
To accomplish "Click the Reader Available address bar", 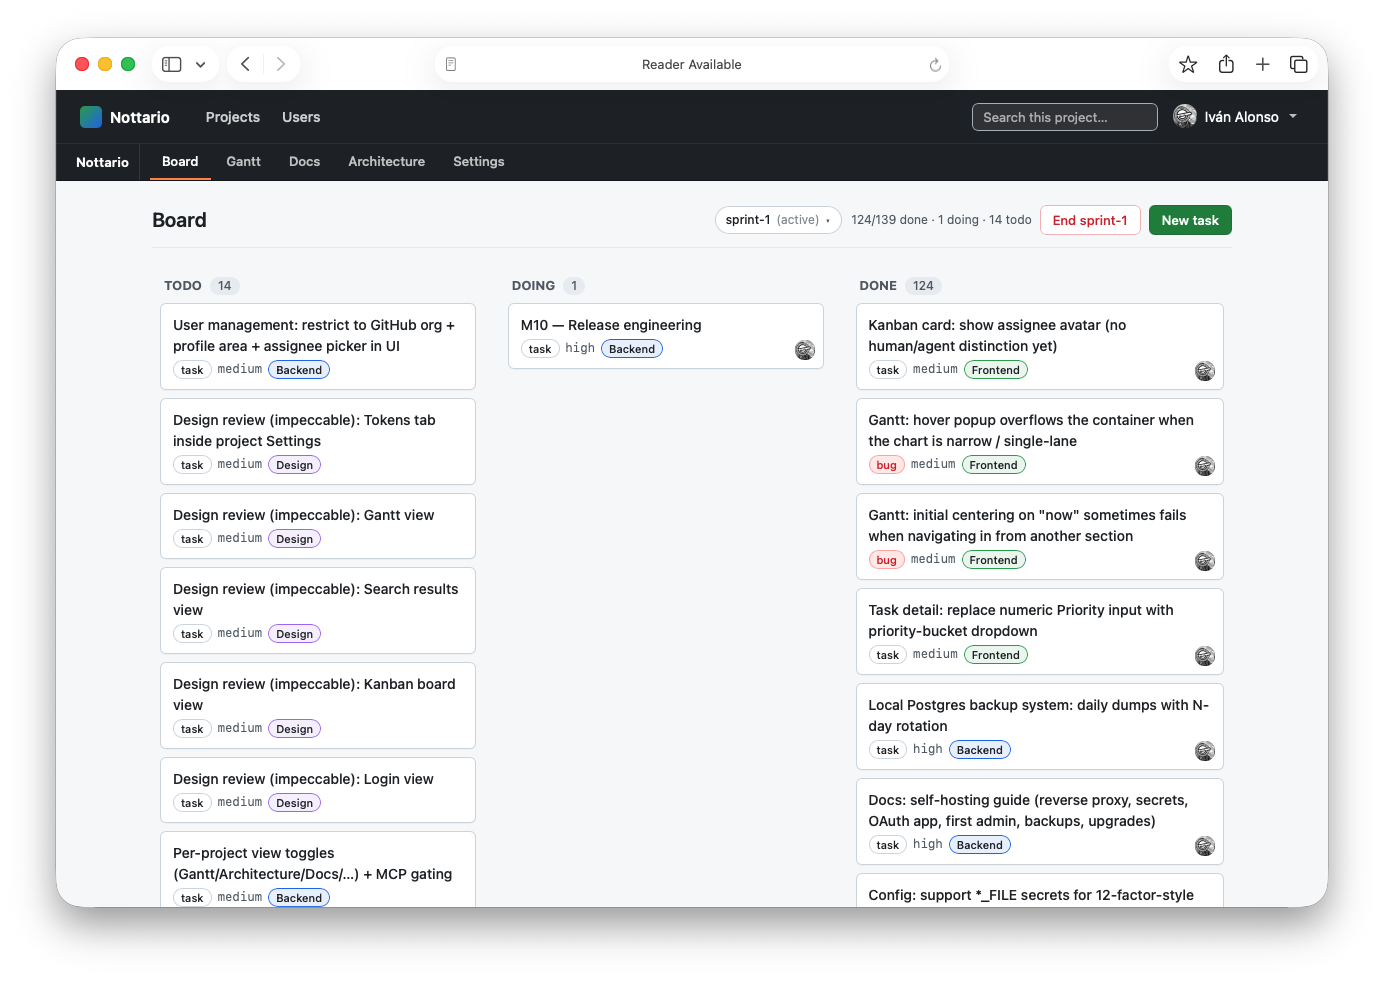I will pyautogui.click(x=692, y=64).
